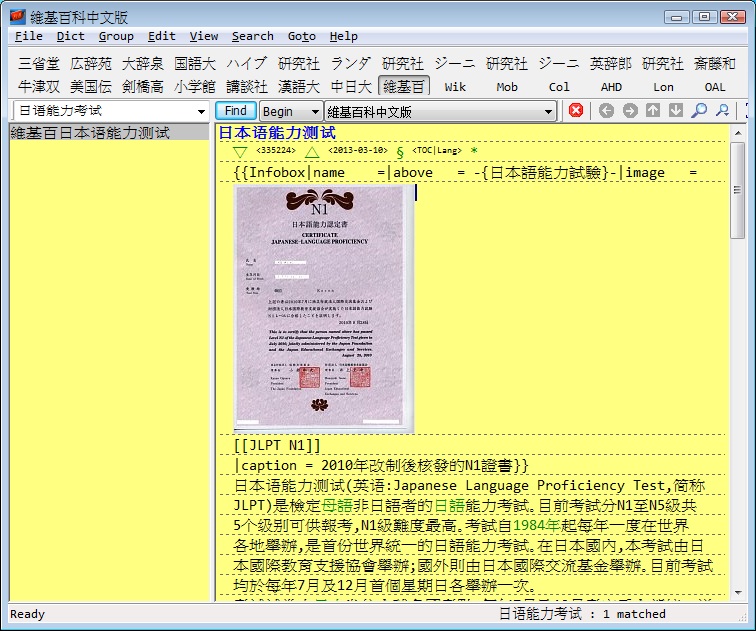Open the Search menu

[x=253, y=36]
